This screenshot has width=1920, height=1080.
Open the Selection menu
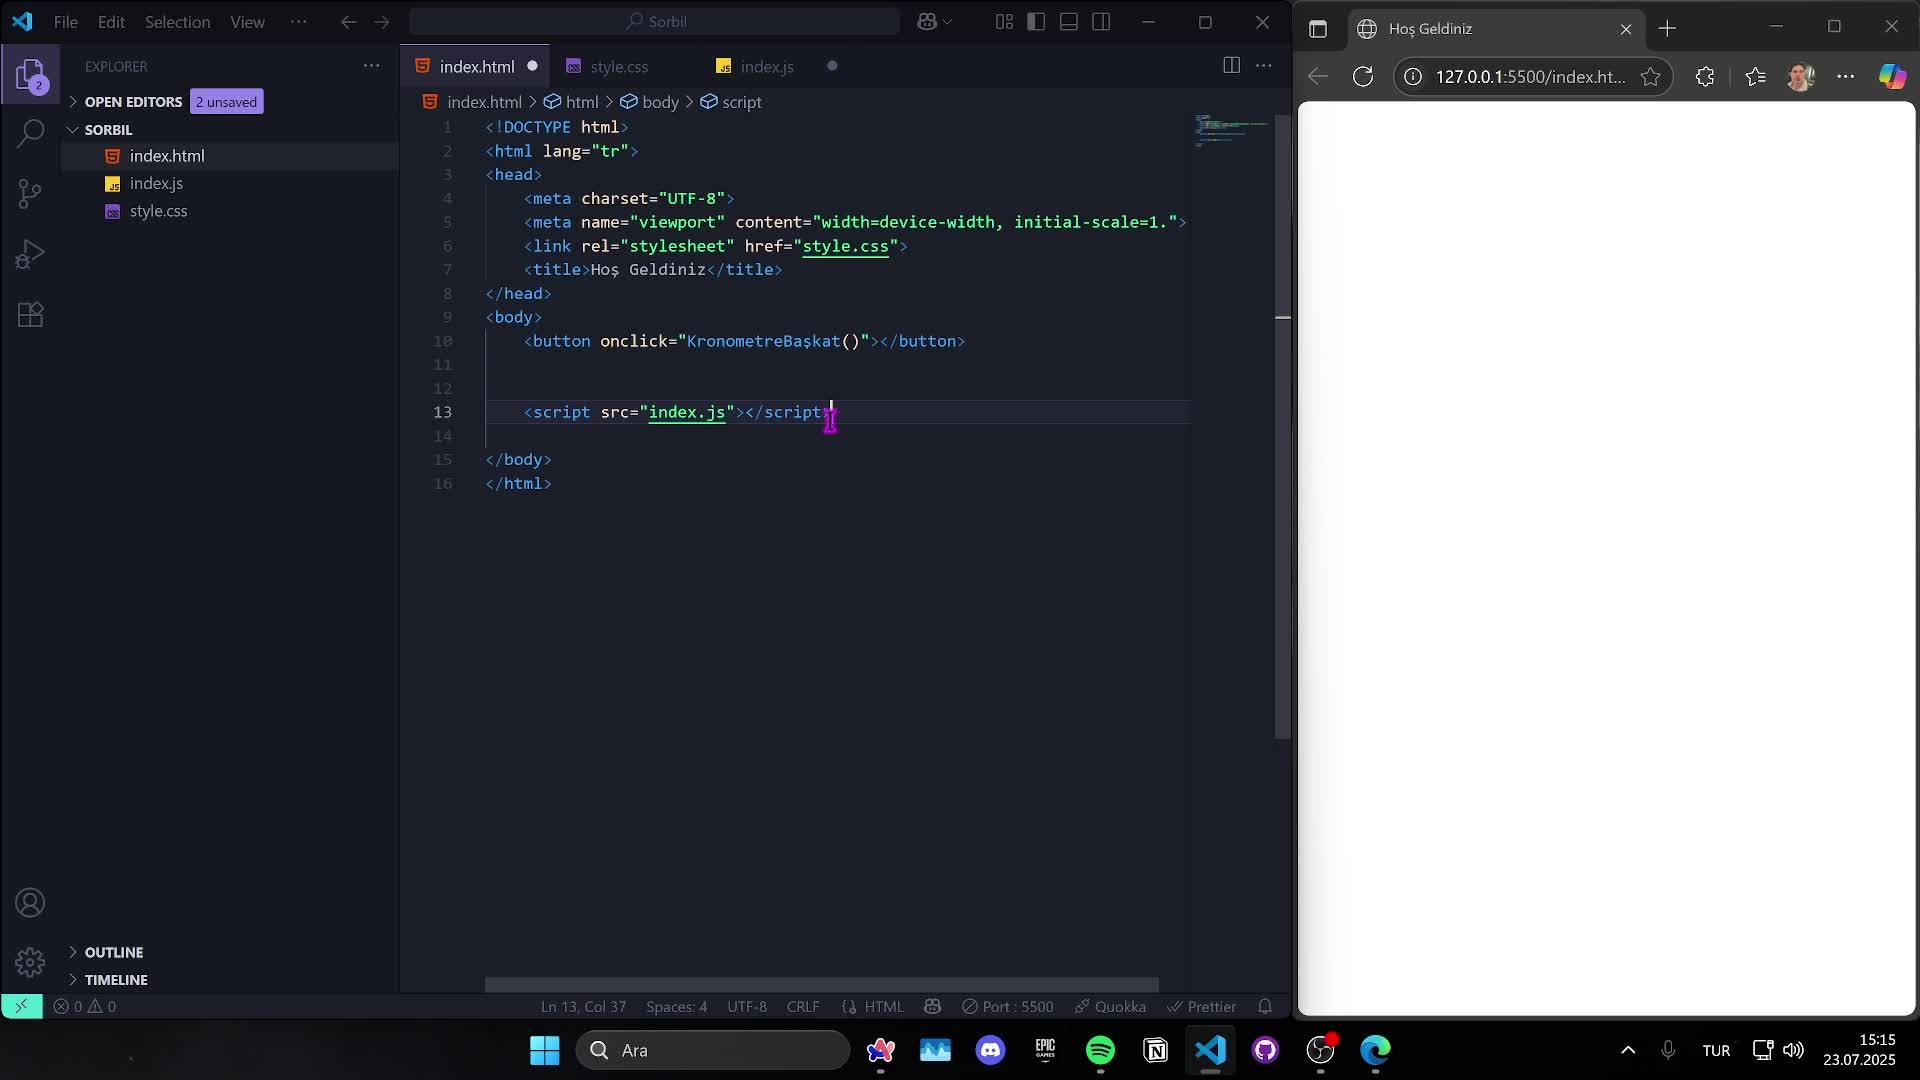[177, 22]
